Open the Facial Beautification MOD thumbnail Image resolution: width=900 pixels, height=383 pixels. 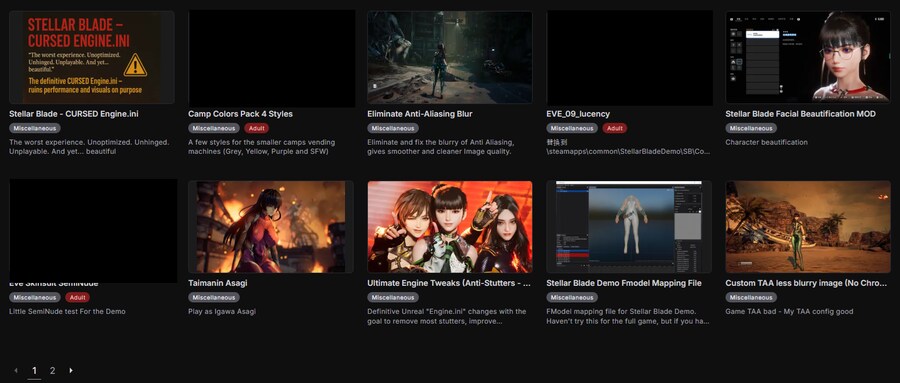[808, 57]
